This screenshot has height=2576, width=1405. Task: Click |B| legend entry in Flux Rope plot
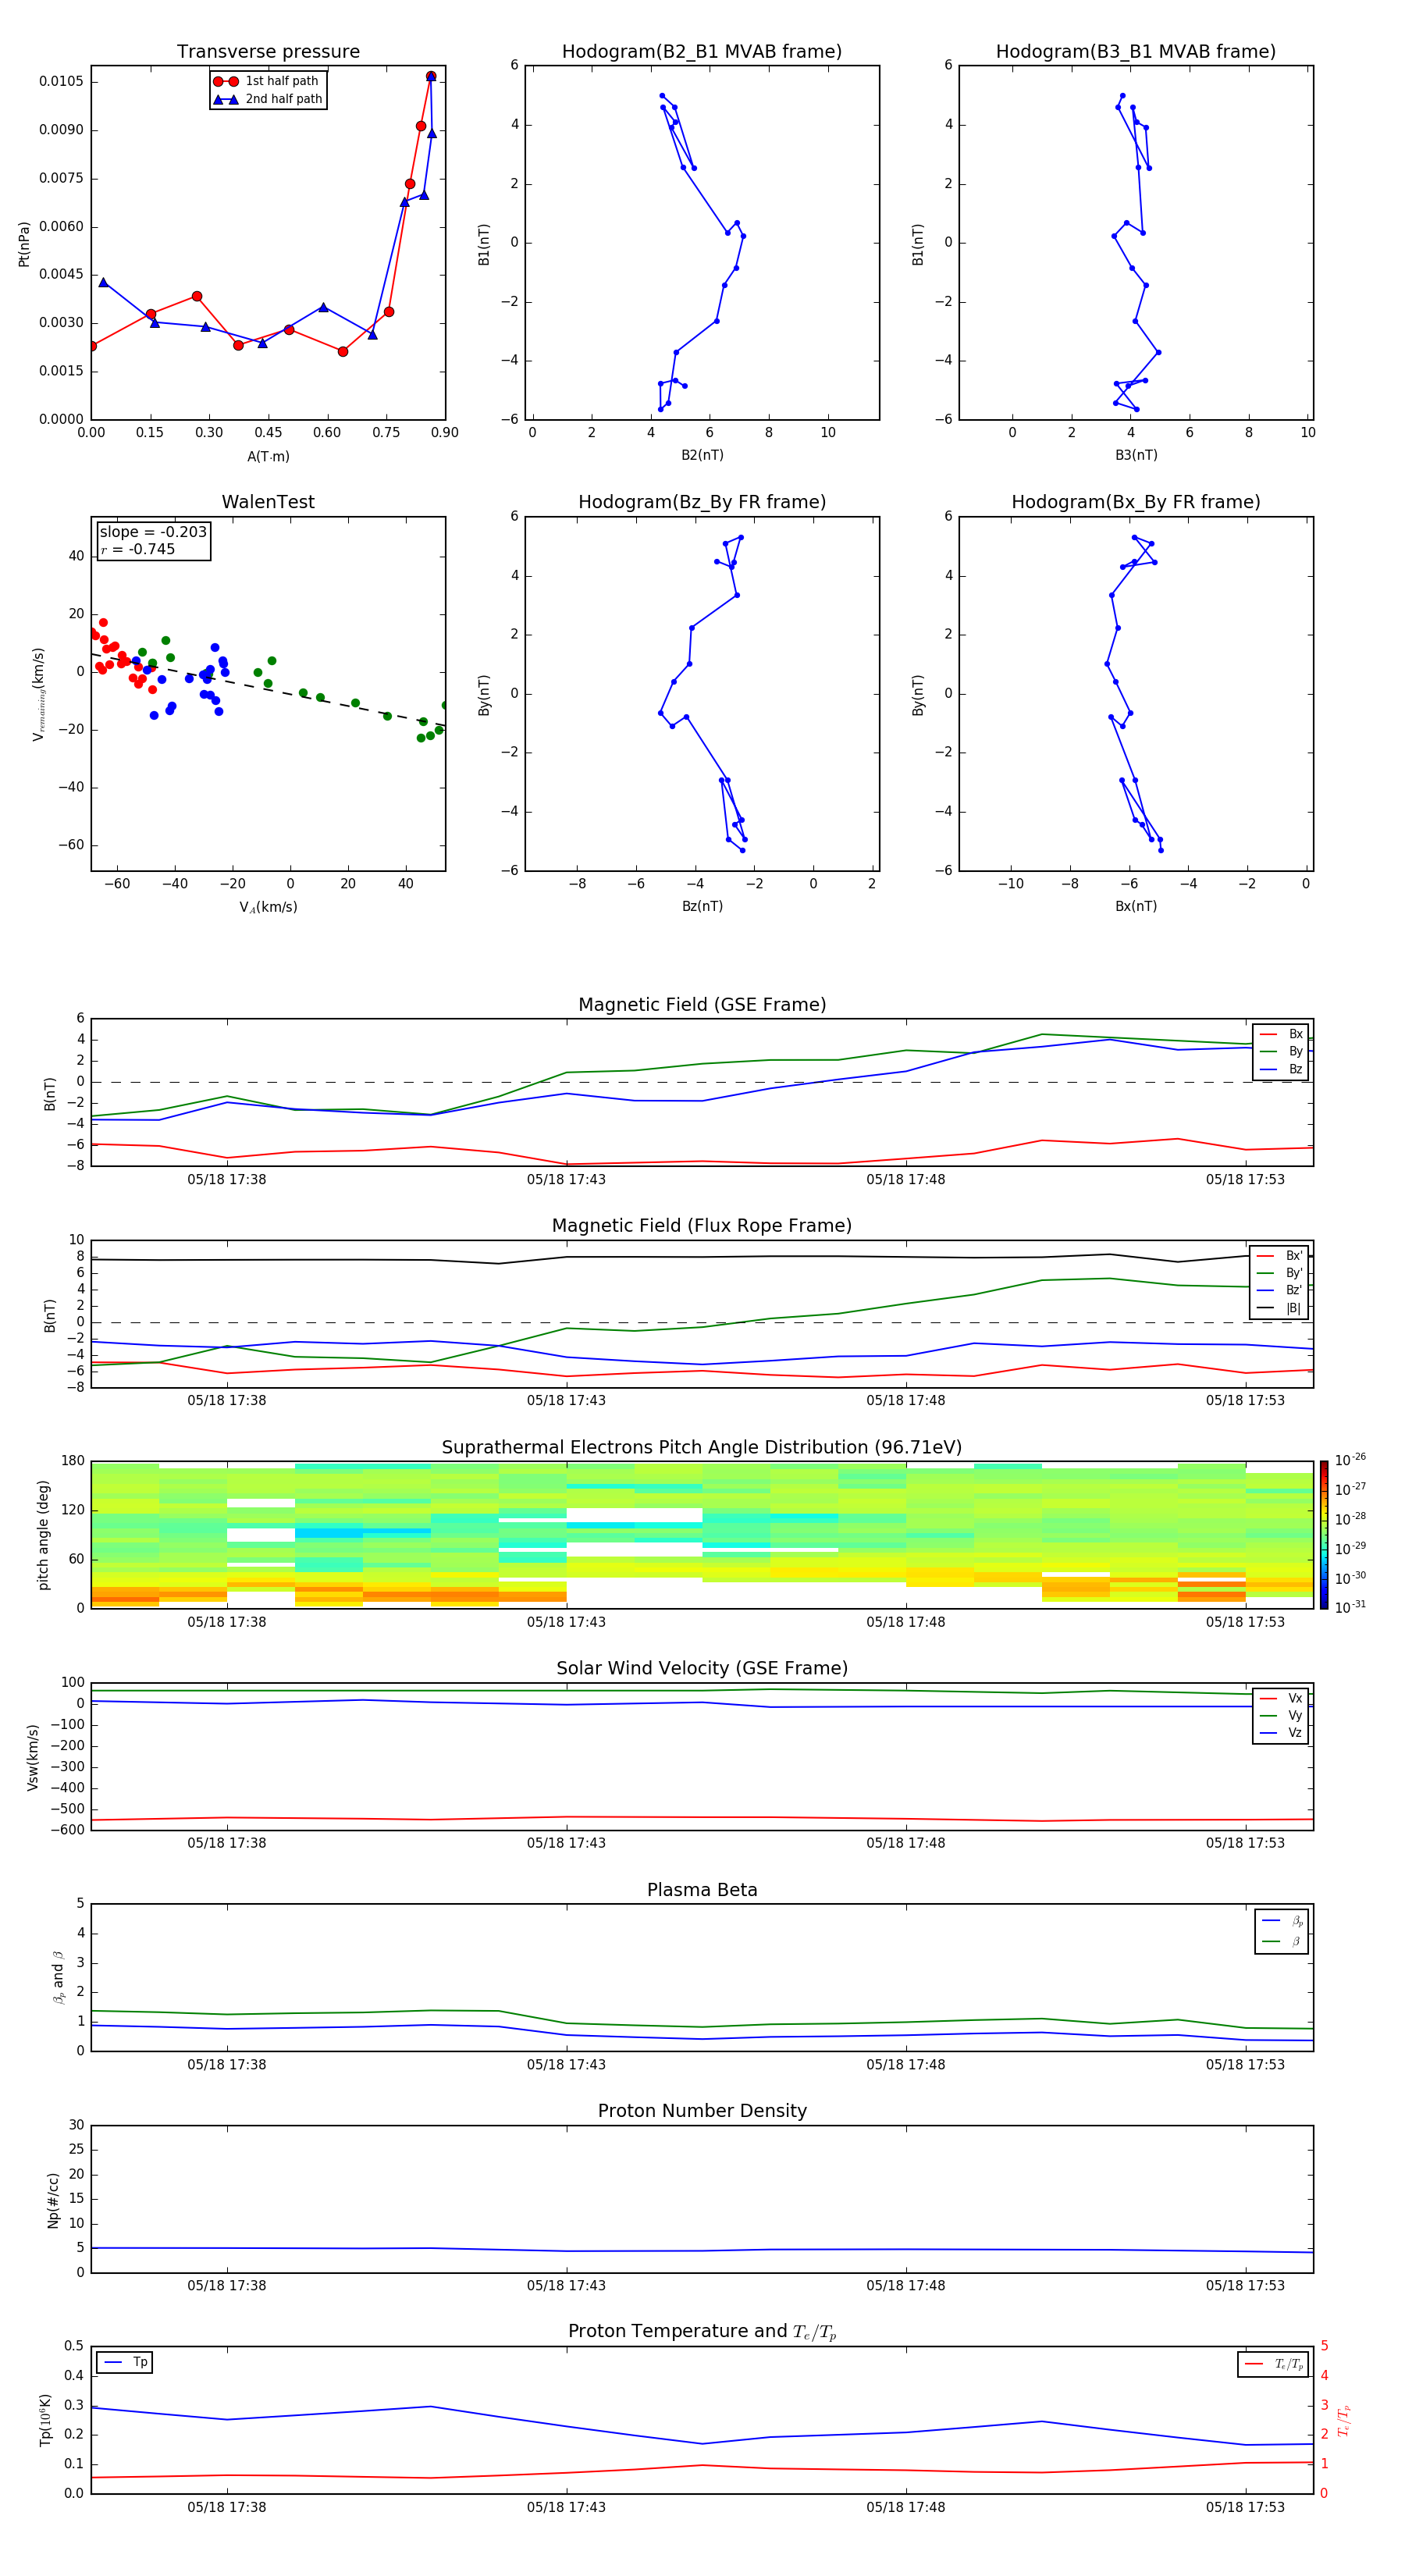[x=1280, y=1308]
